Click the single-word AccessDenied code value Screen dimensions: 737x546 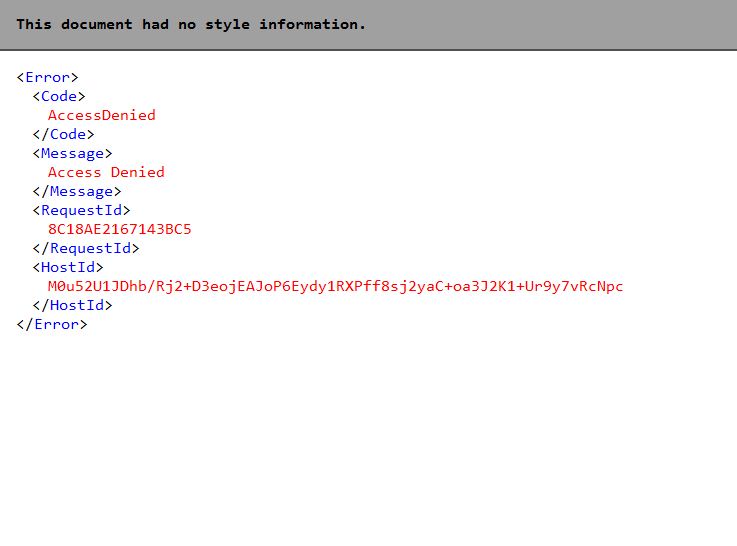tap(102, 115)
